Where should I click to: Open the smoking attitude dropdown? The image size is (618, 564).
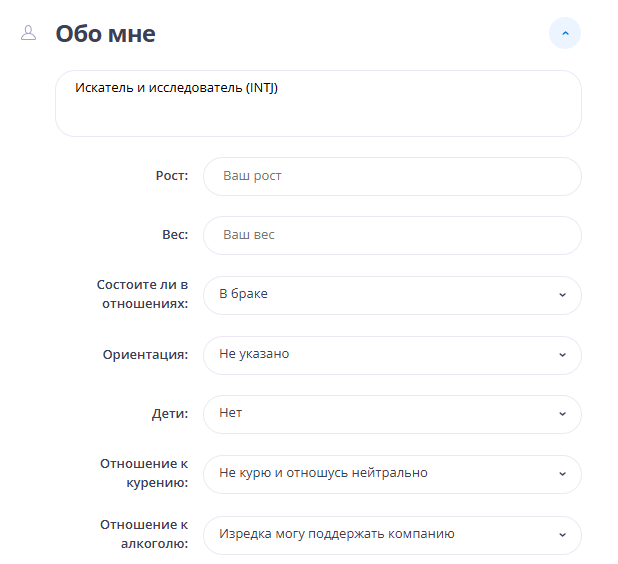tap(392, 474)
